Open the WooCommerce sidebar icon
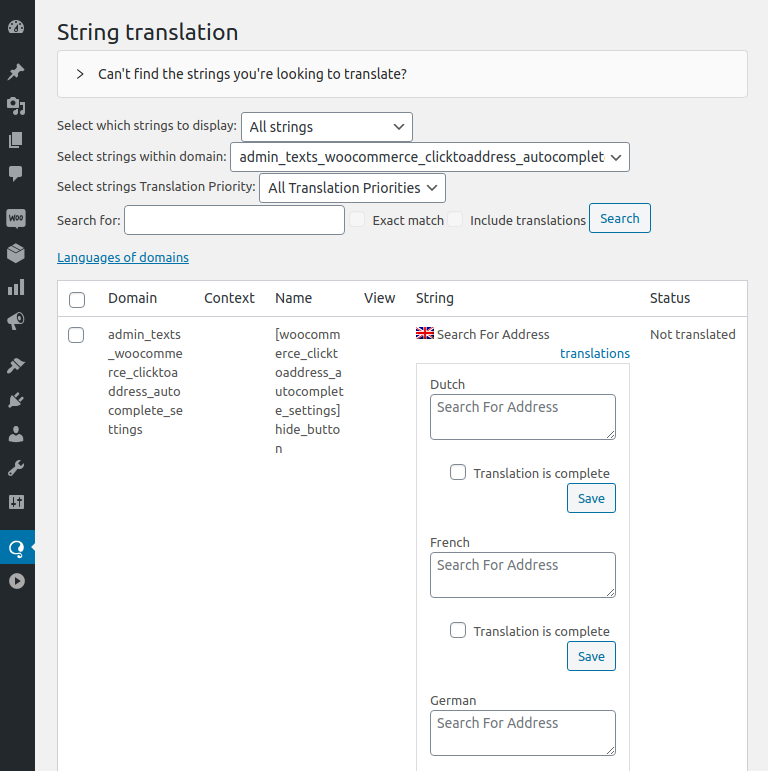This screenshot has width=768, height=771. (16, 218)
